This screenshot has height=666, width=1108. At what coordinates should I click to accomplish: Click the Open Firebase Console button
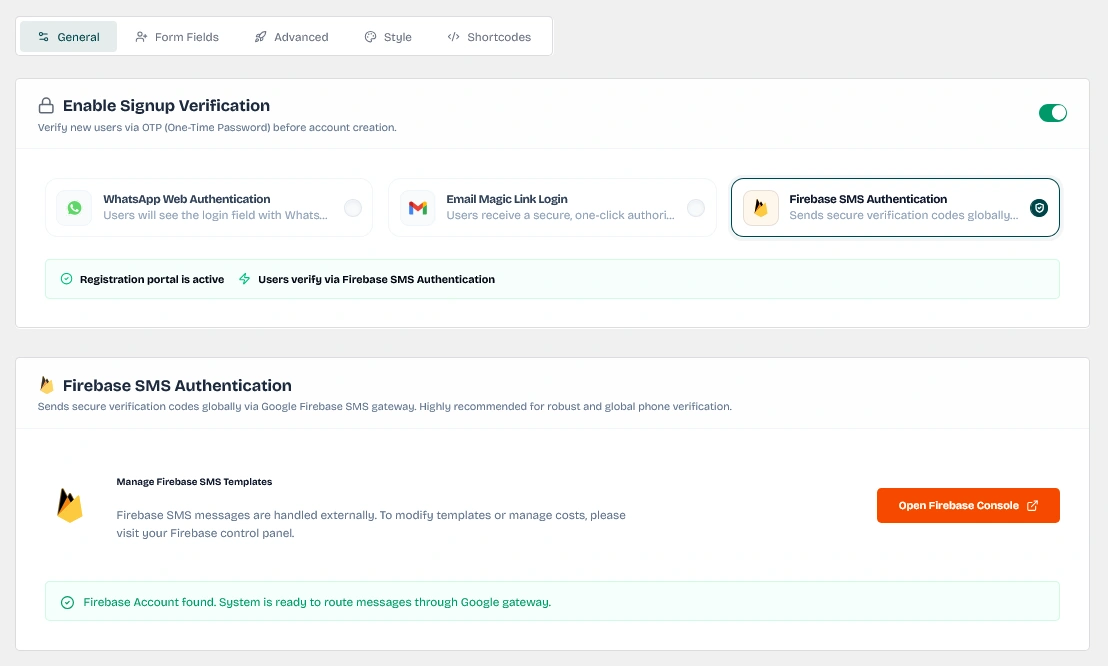point(968,506)
